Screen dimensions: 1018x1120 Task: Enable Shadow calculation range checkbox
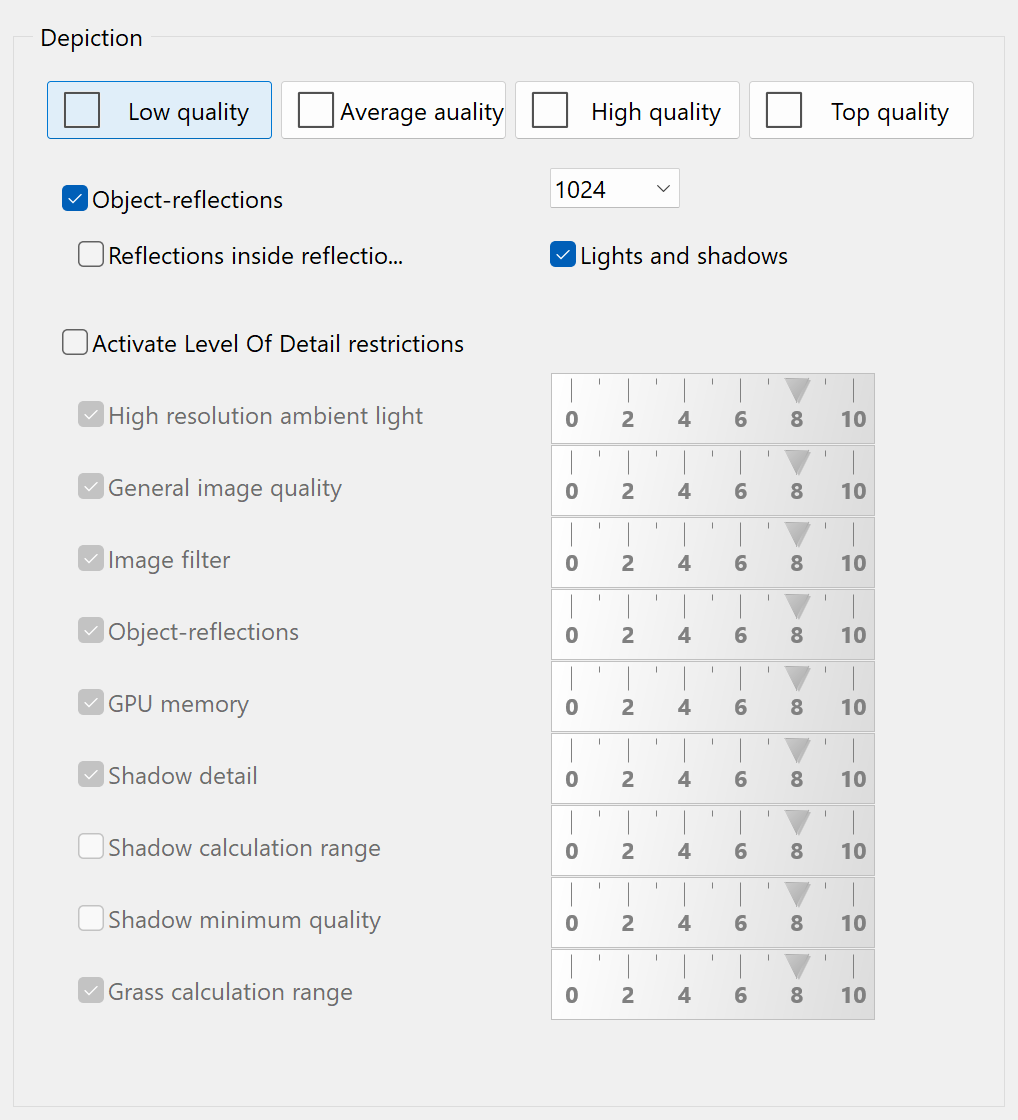click(91, 846)
